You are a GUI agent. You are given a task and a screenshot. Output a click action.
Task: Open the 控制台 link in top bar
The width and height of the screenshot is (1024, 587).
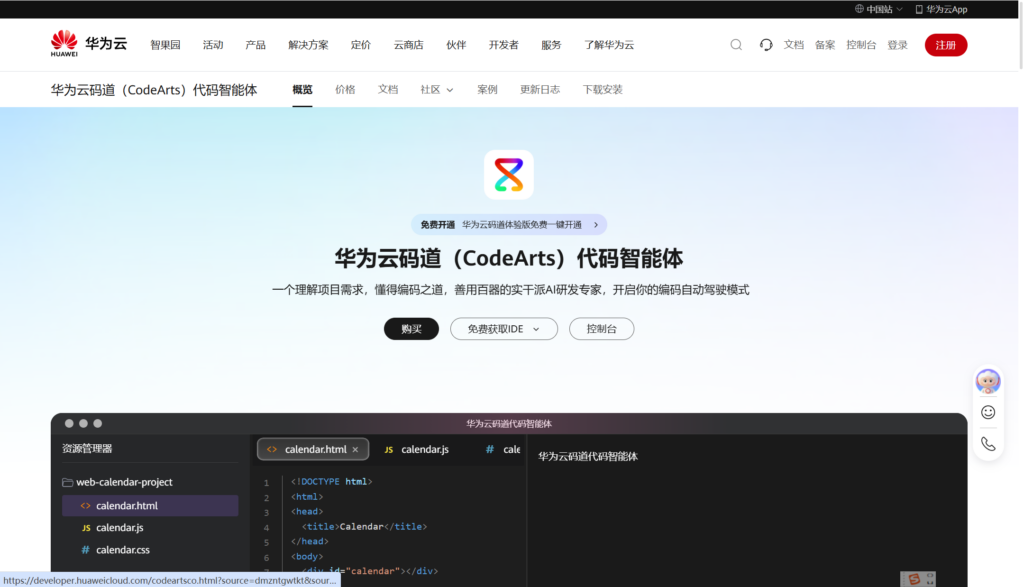click(x=861, y=44)
